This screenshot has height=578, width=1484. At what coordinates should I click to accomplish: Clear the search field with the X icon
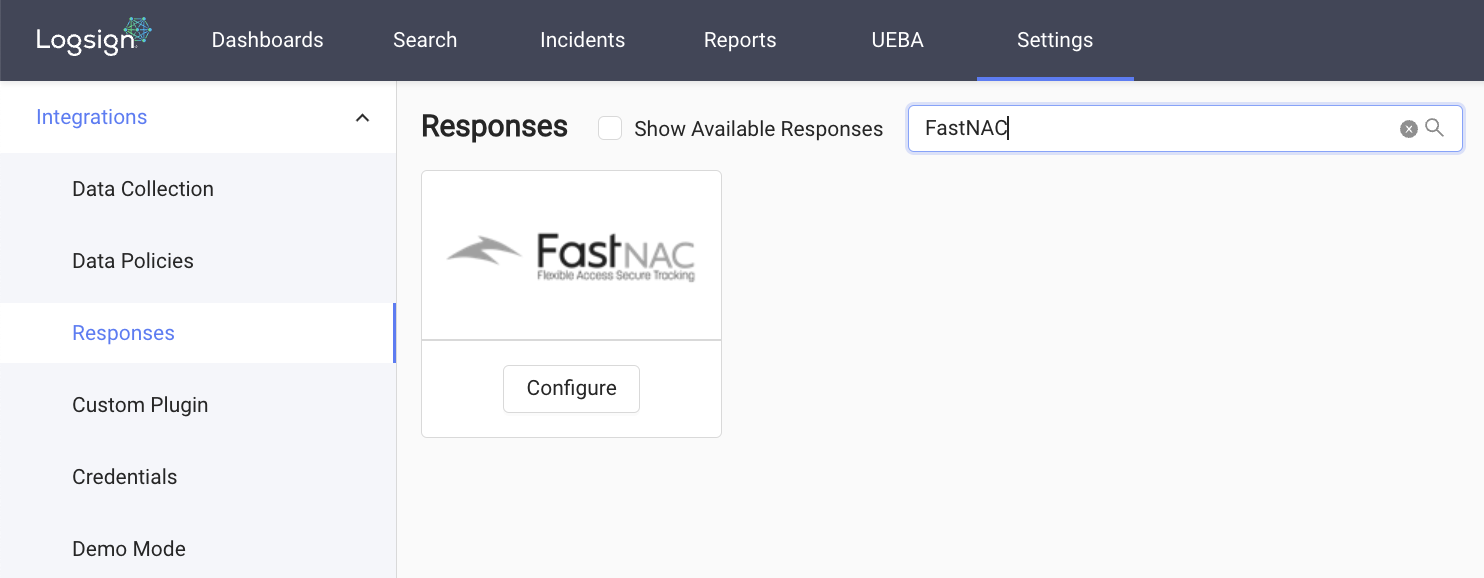coord(1408,129)
